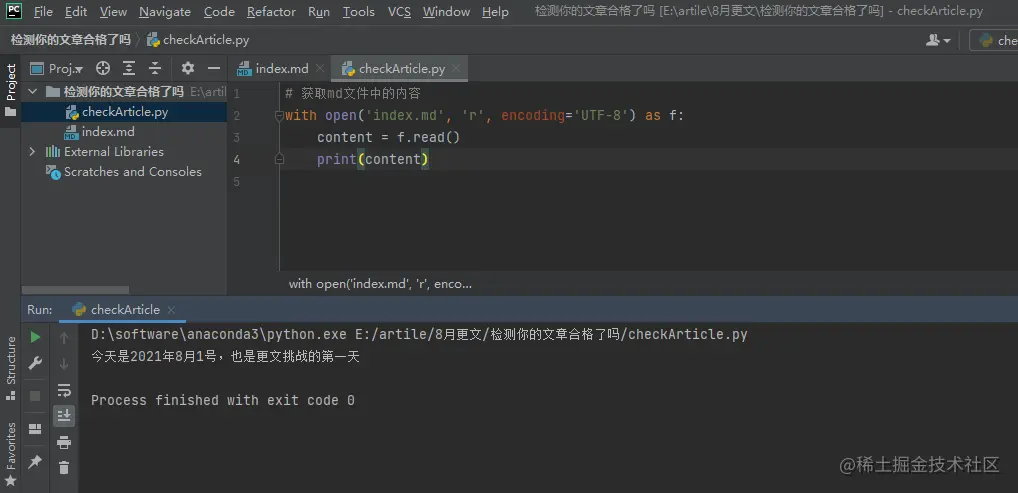Screen dimensions: 1018x493
Task: Click Process finished with exit code 0
Action: [223, 400]
